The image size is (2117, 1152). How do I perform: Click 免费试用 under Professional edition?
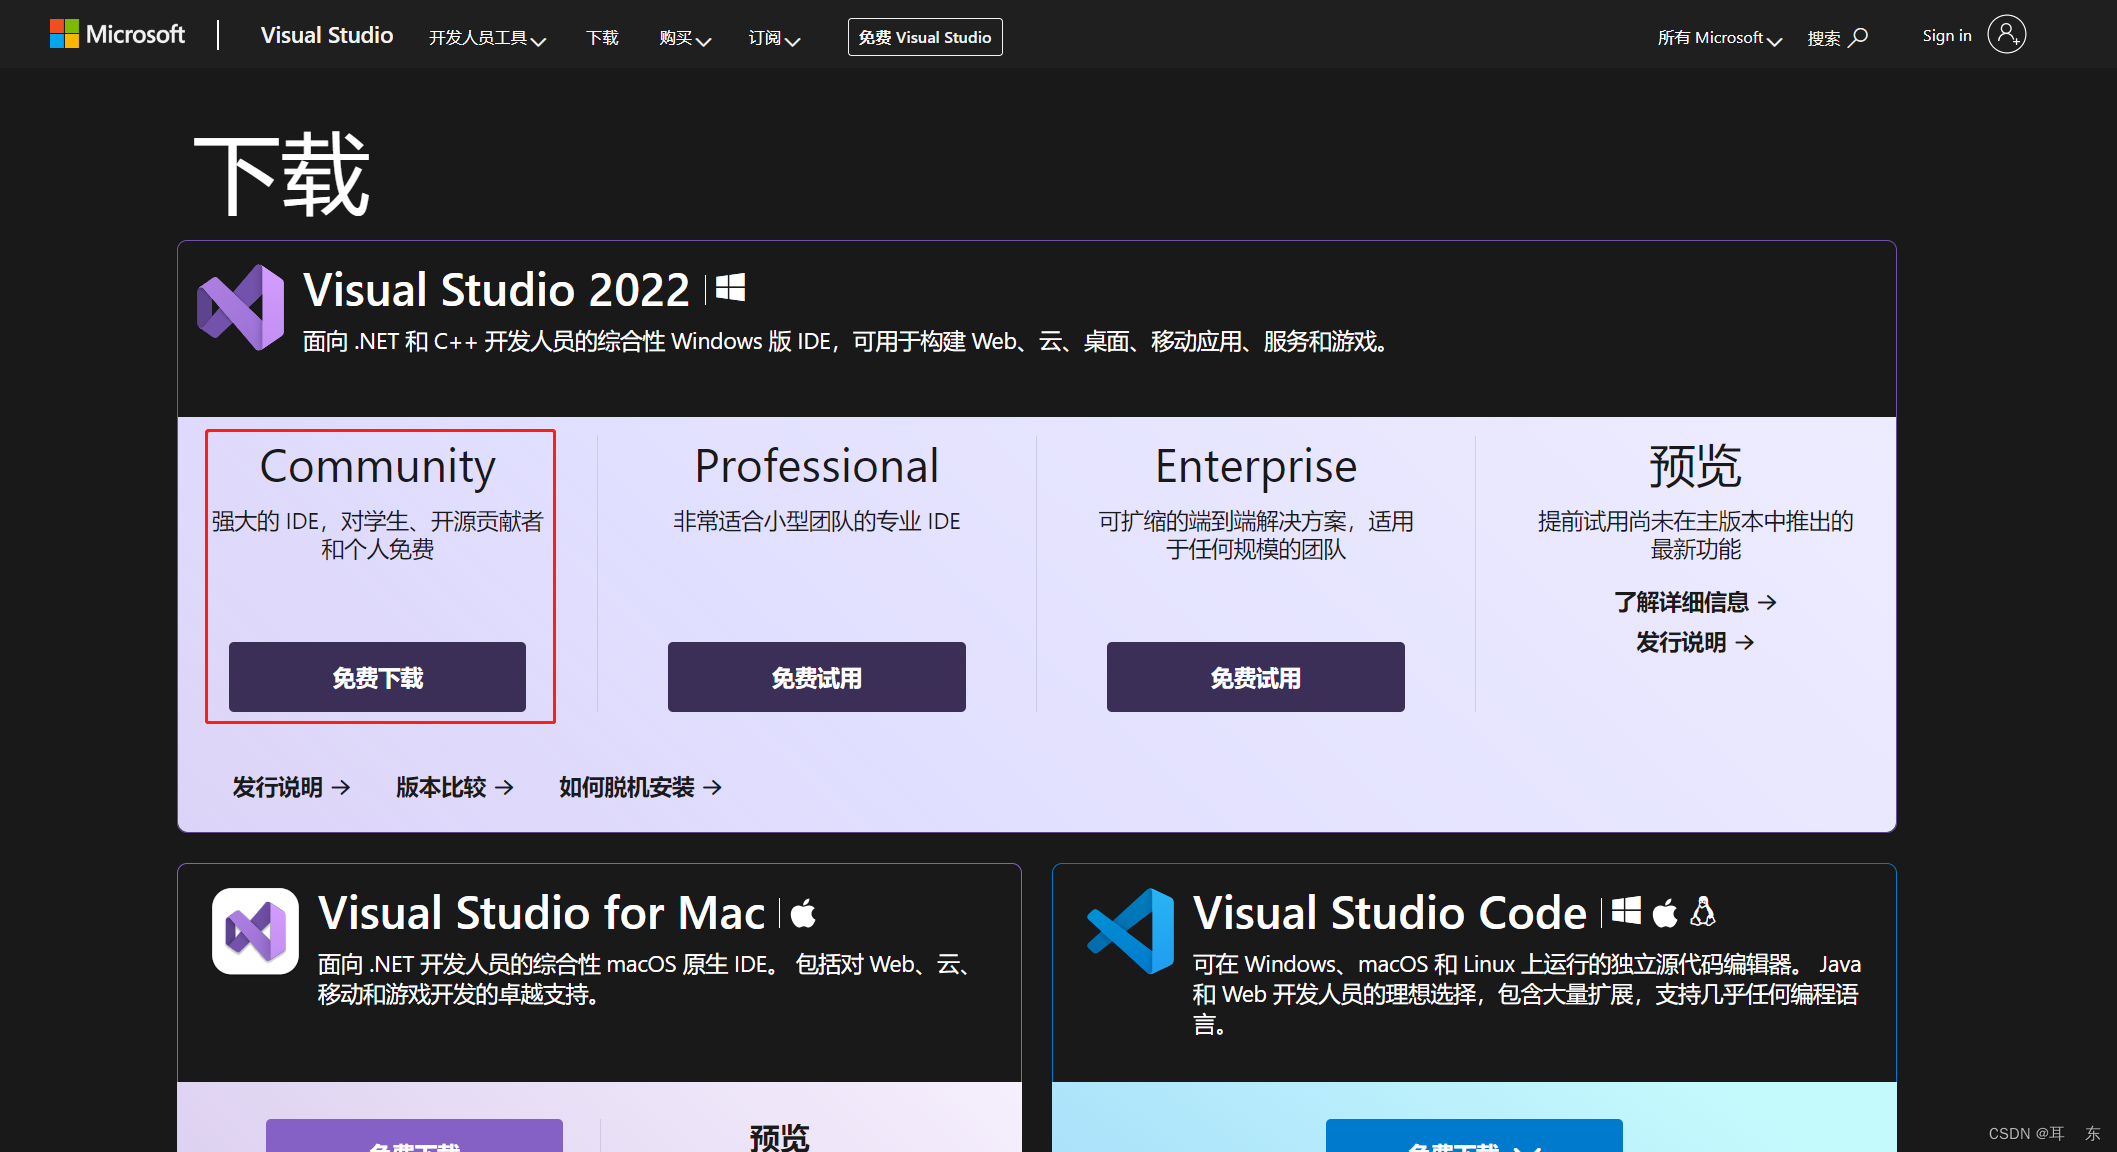pyautogui.click(x=816, y=677)
